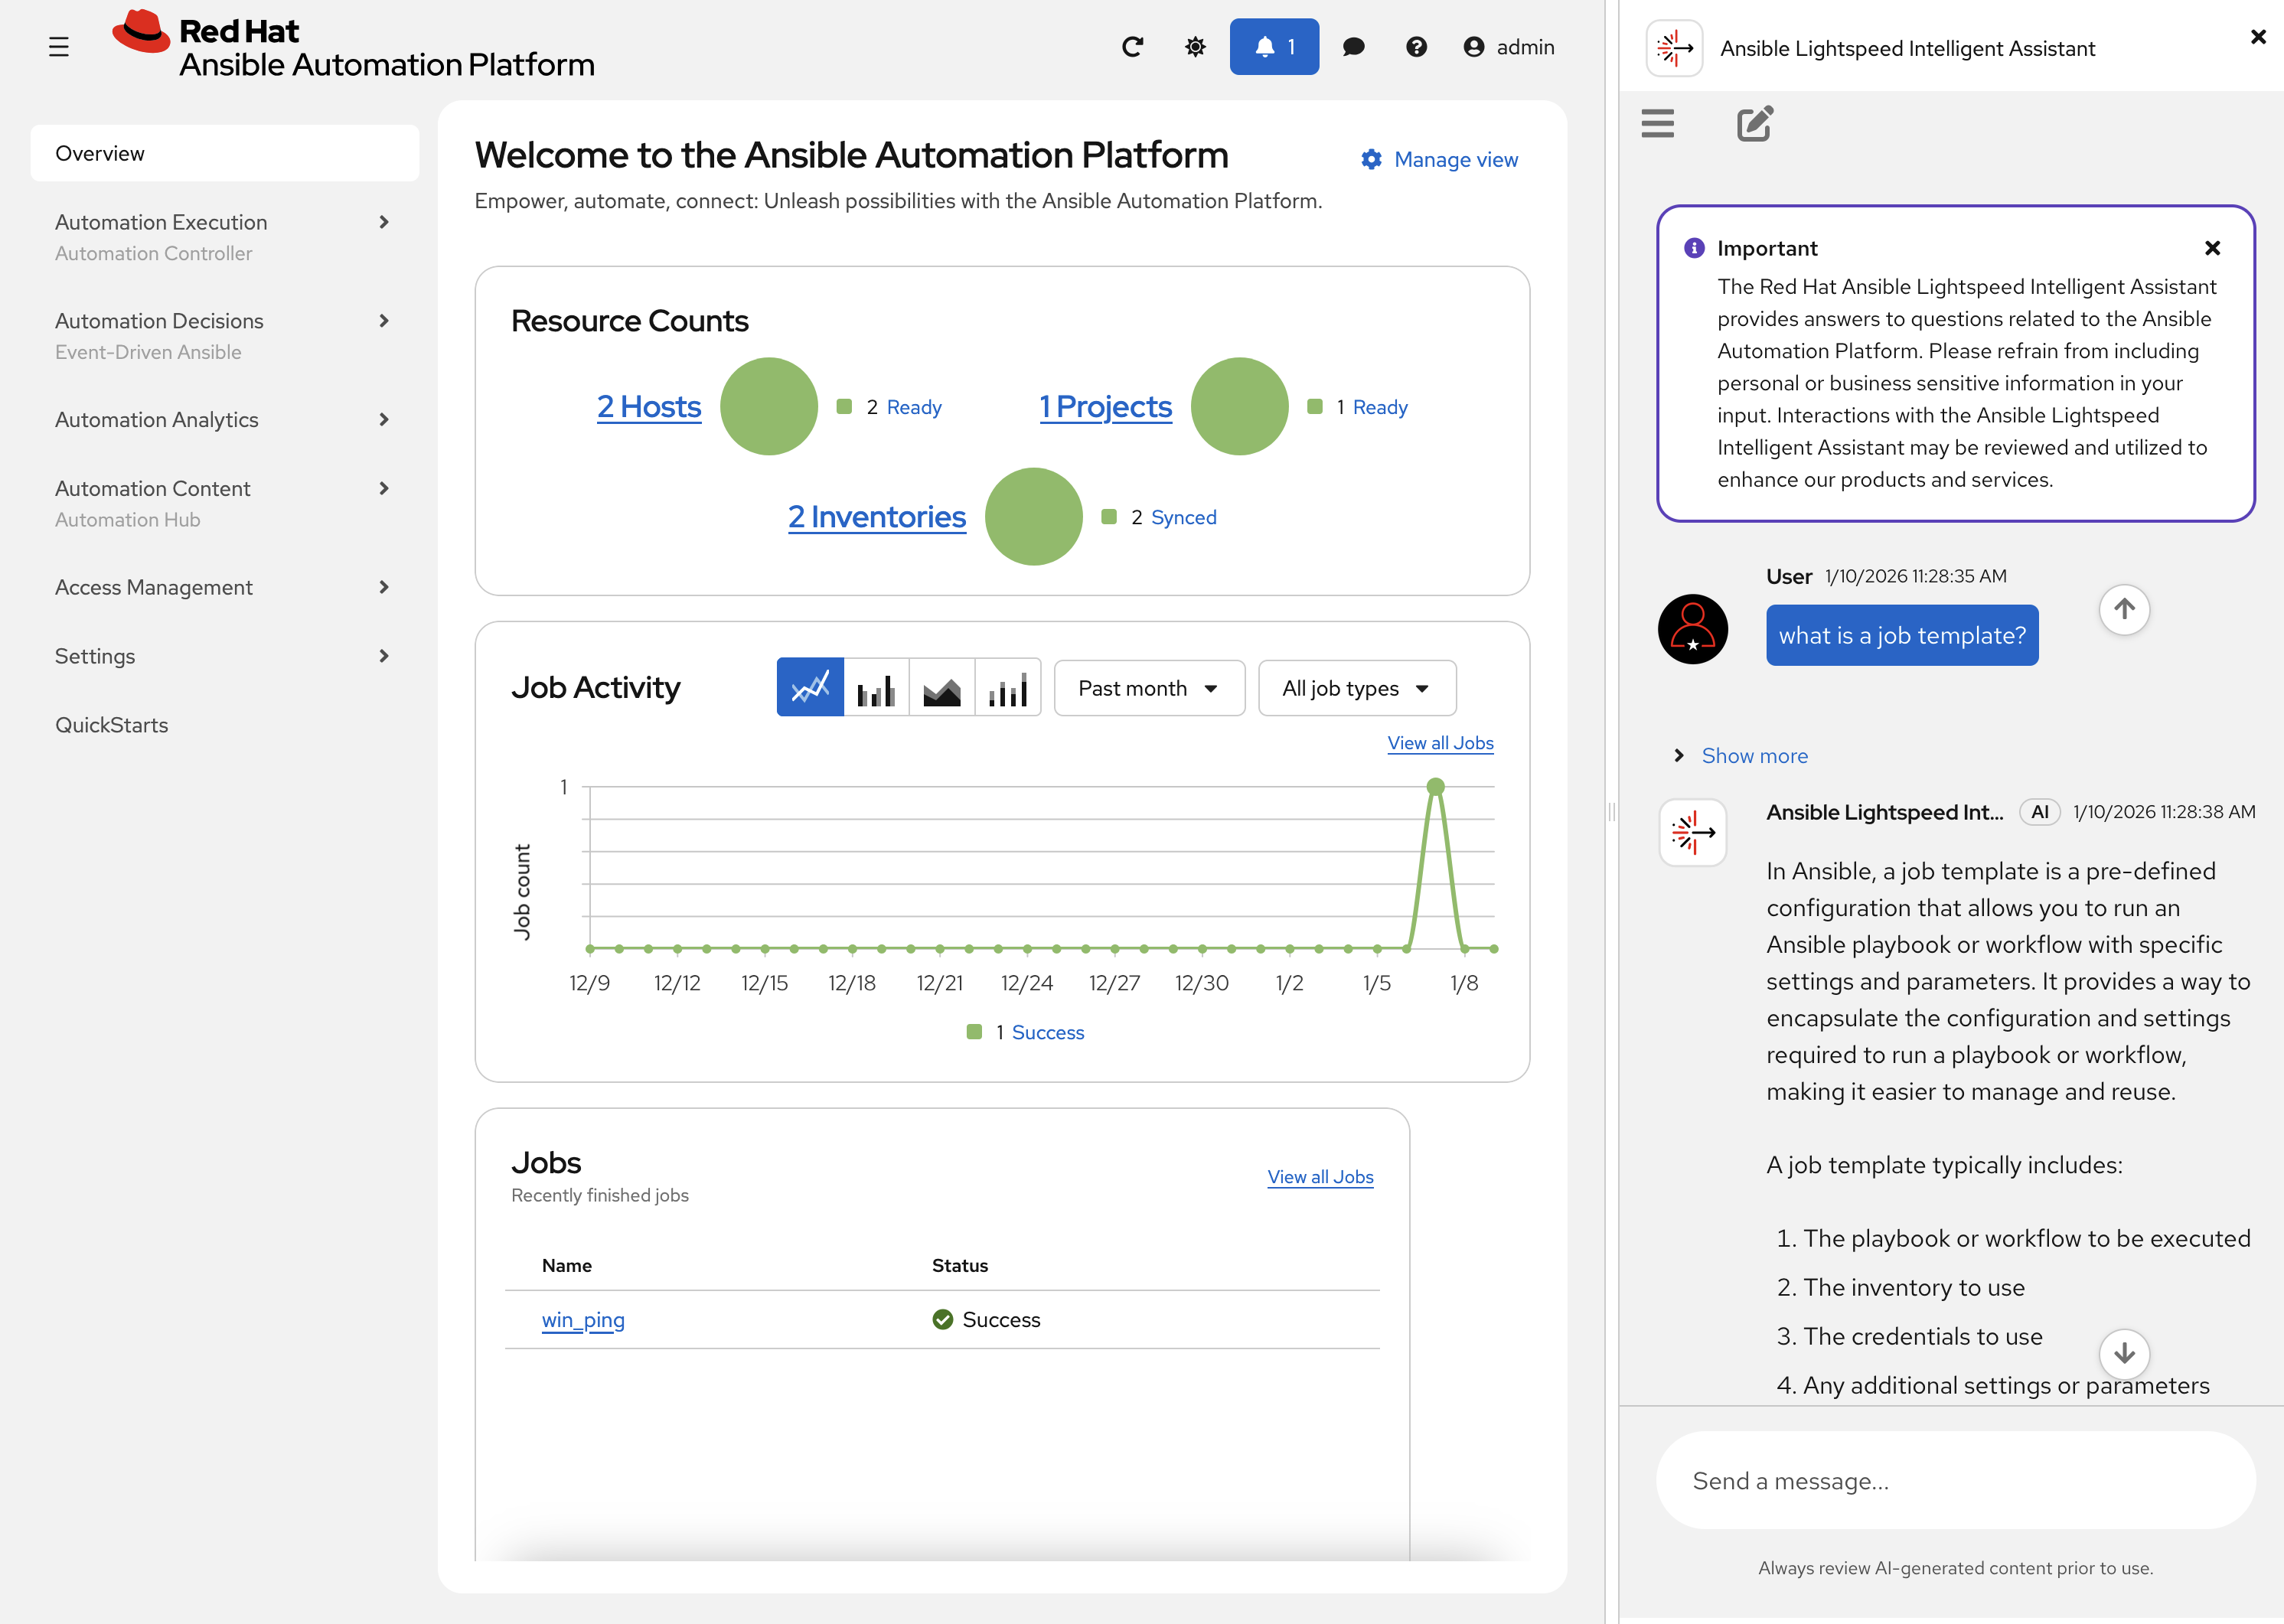
Task: Open the All job types dropdown
Action: point(1356,687)
